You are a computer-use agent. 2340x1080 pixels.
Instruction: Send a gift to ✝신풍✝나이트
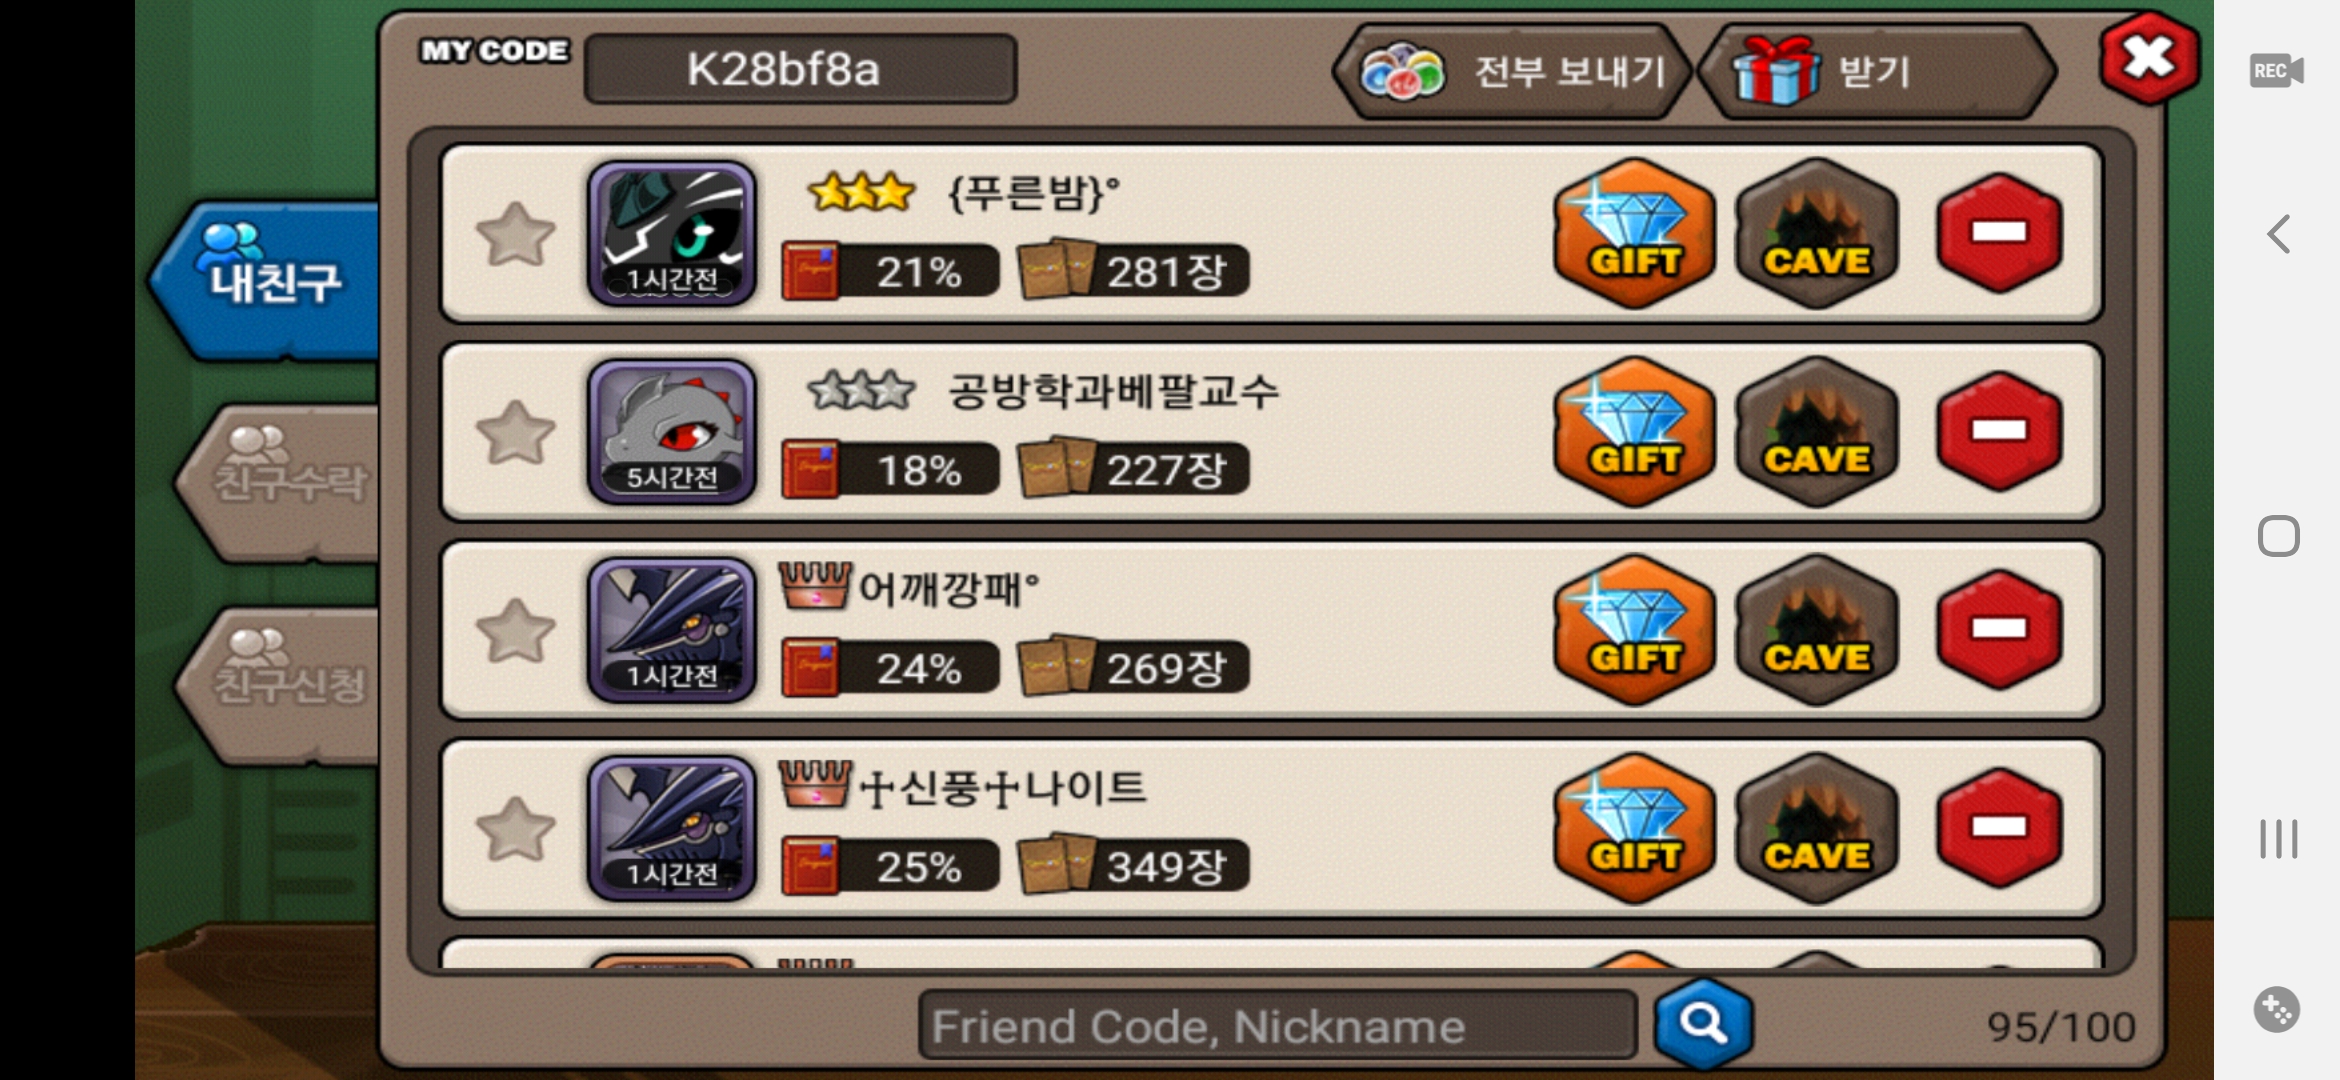coord(1633,828)
